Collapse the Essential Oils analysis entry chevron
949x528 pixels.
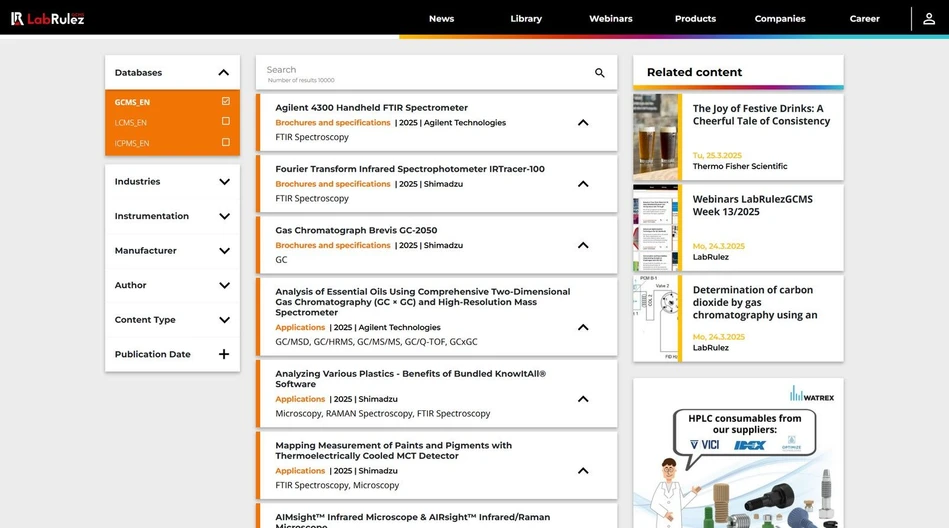583,327
